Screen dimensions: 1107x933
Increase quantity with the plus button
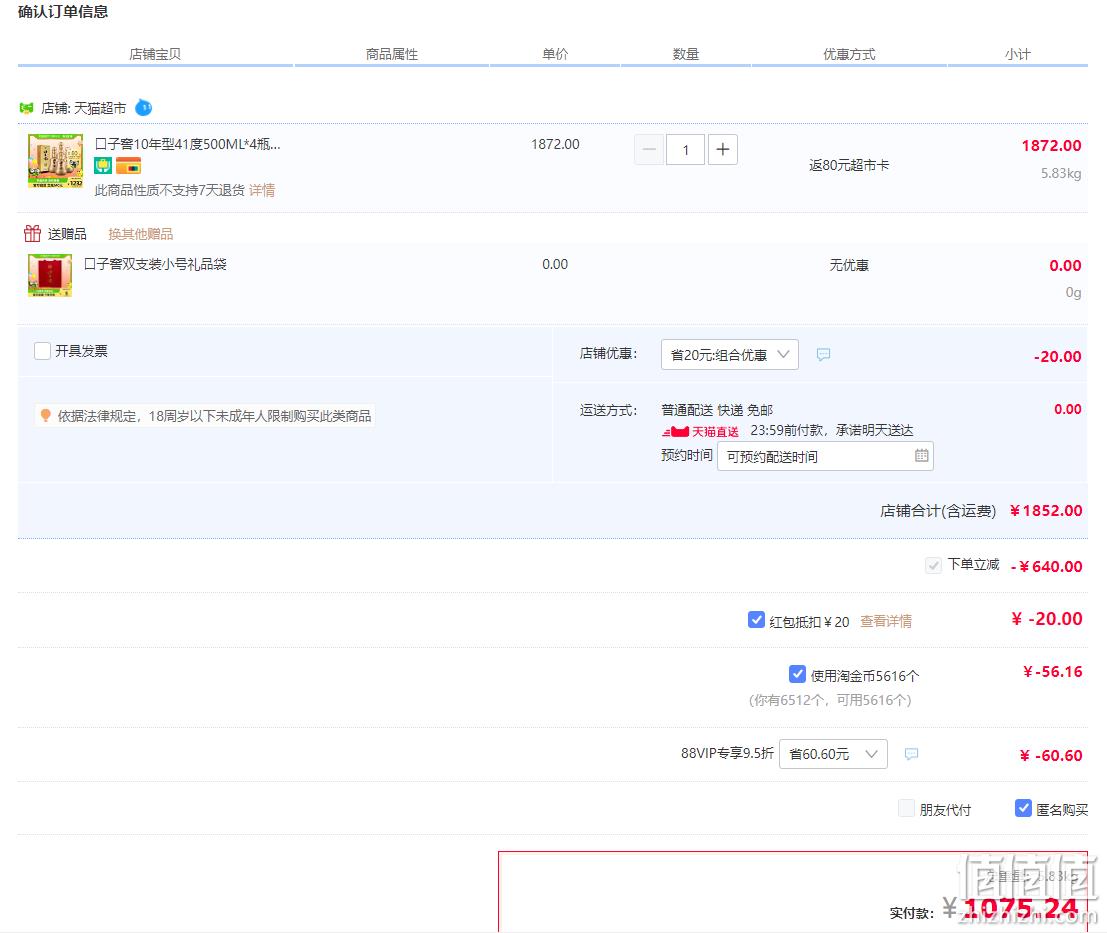point(723,150)
